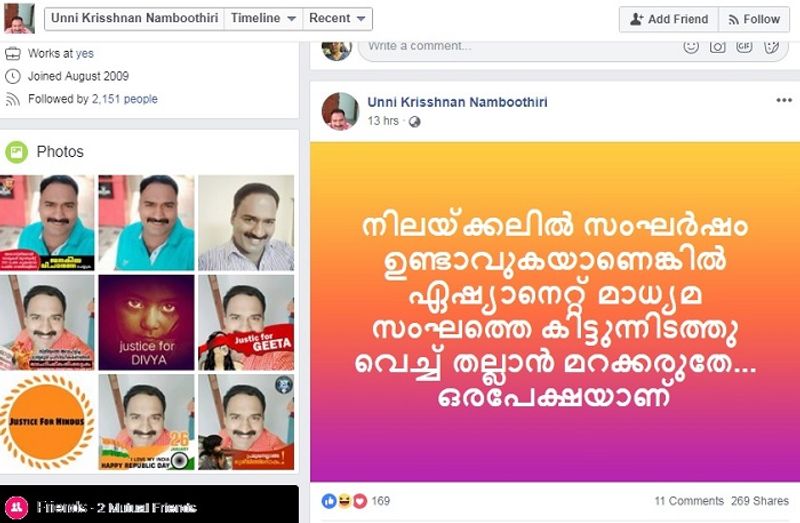
Task: Open the Unni Krisshnan Namboothiri header tab
Action: coord(135,19)
